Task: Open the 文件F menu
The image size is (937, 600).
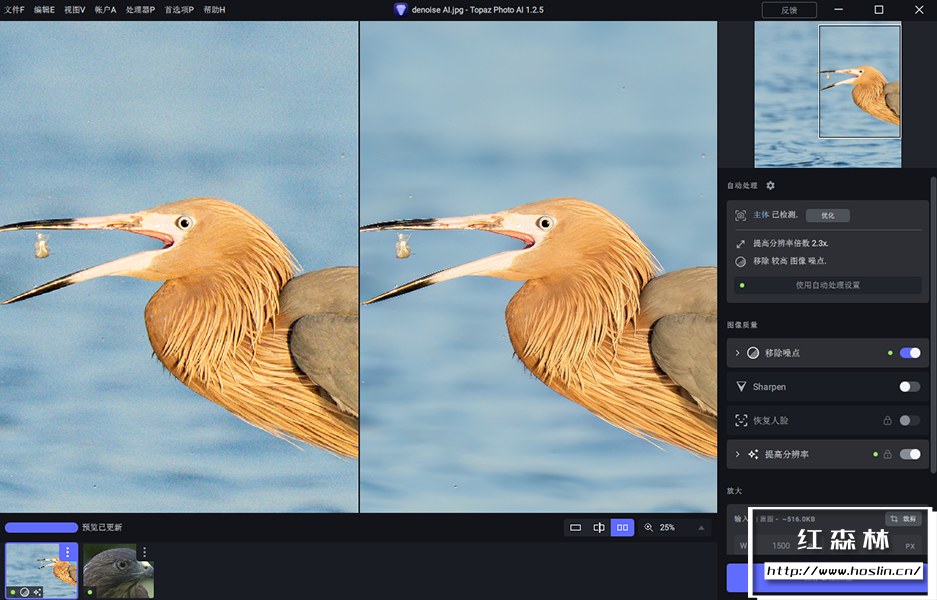Action: [15, 9]
